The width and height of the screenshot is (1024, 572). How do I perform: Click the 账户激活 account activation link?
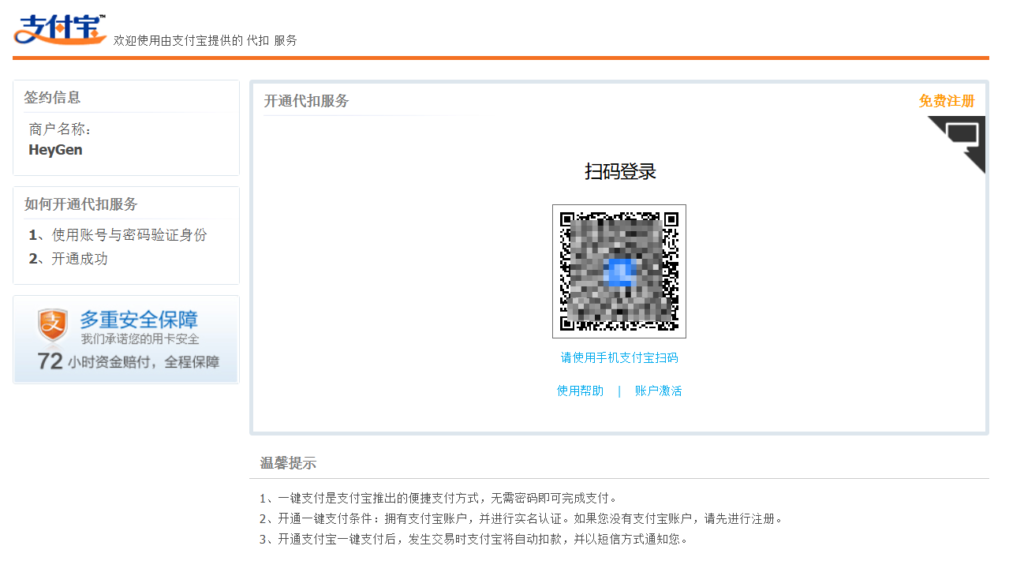point(658,391)
